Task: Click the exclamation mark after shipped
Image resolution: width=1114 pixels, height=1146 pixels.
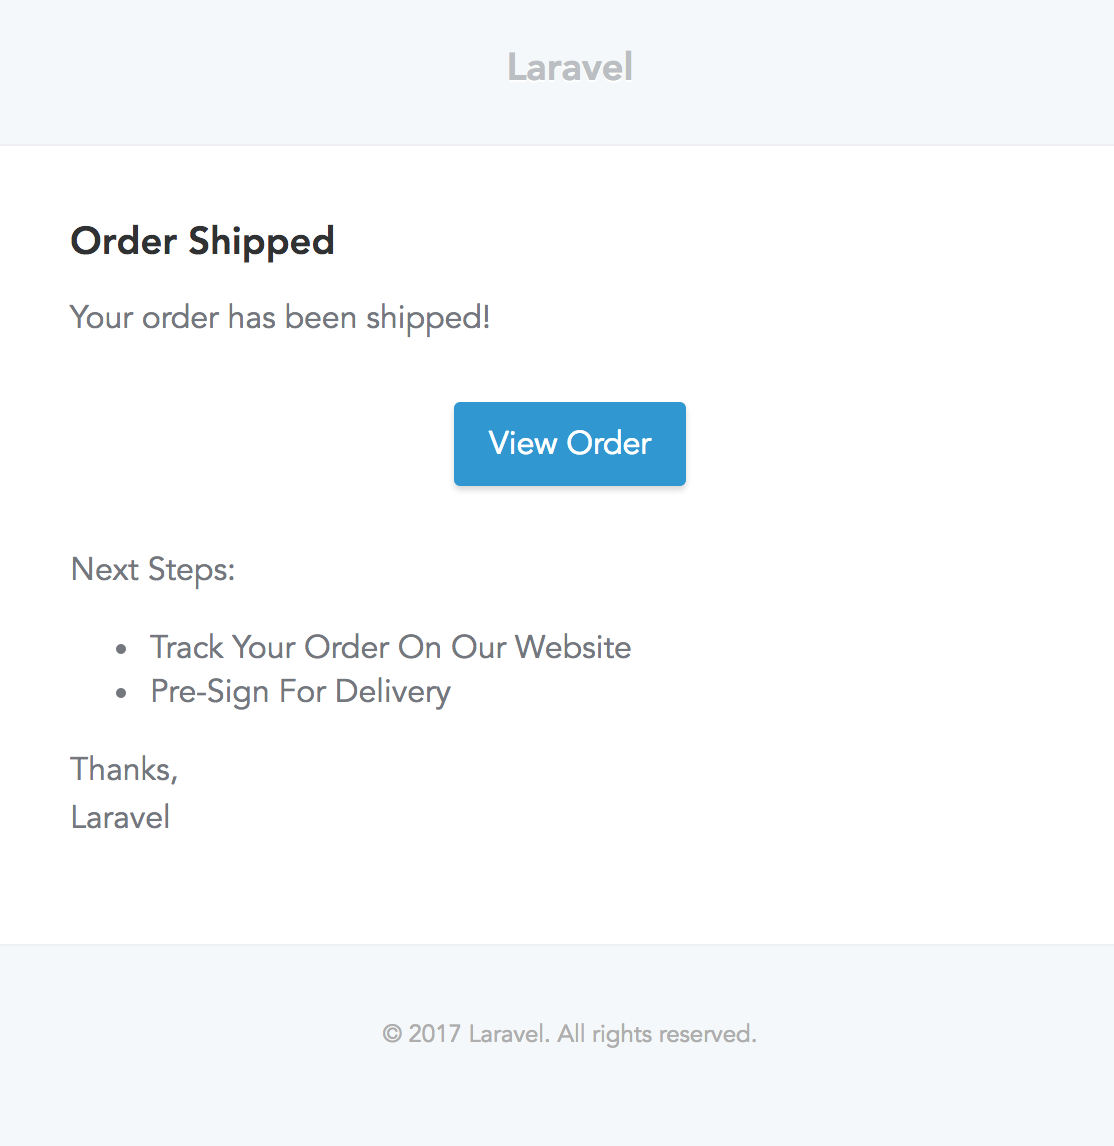Action: coord(485,317)
